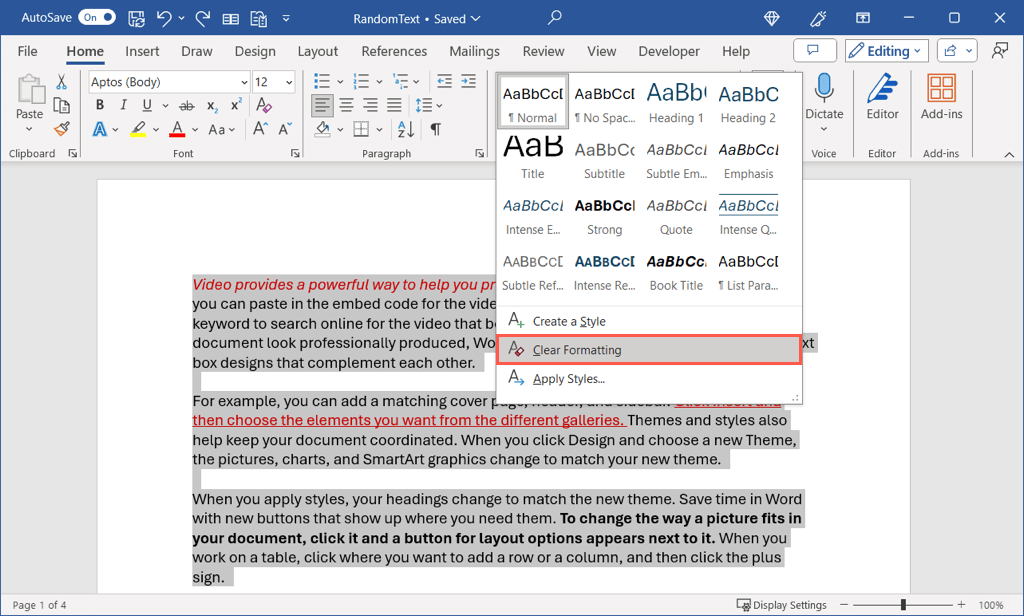
Task: Toggle Italic formatting
Action: [123, 106]
